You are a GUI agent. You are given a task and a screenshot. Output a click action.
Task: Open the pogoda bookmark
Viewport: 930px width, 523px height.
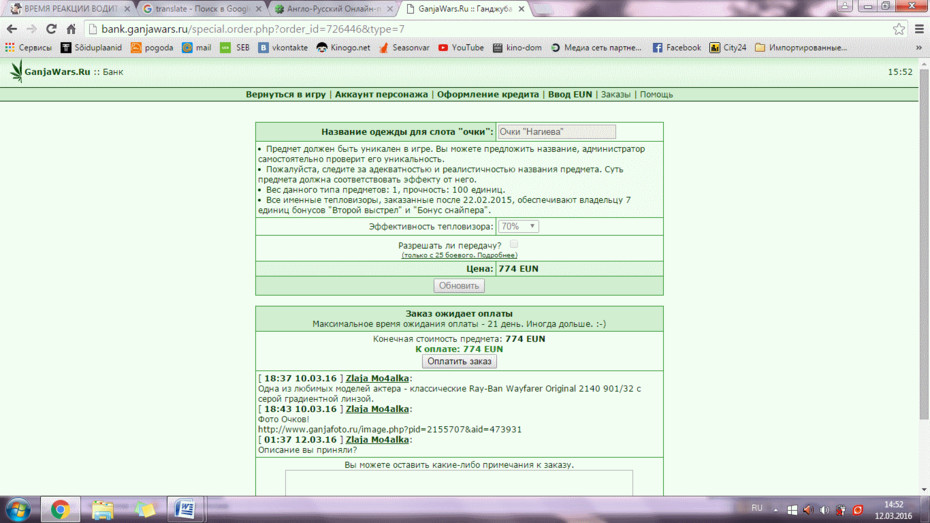click(x=152, y=47)
